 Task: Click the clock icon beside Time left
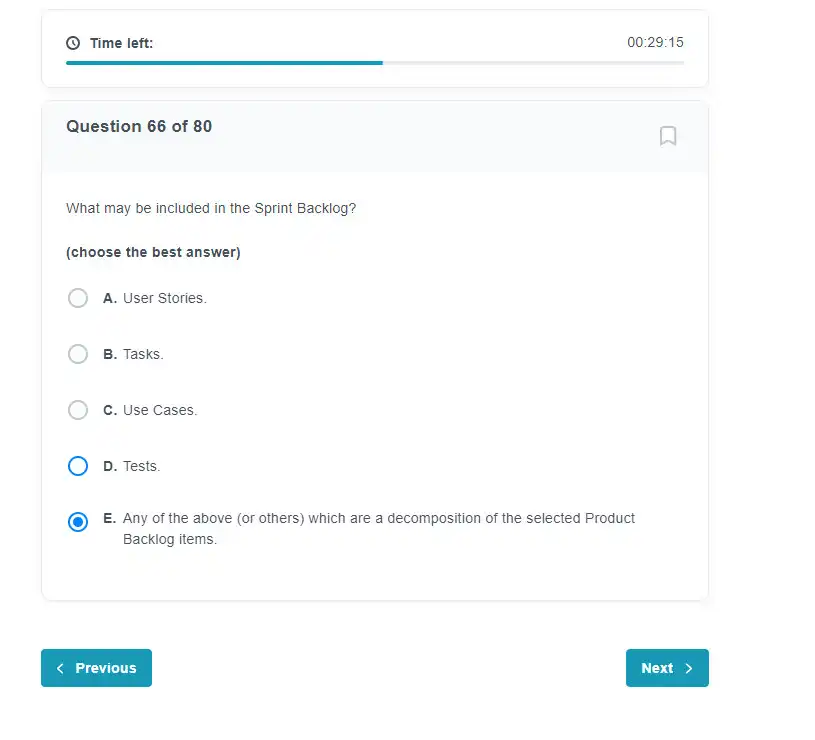tap(73, 43)
